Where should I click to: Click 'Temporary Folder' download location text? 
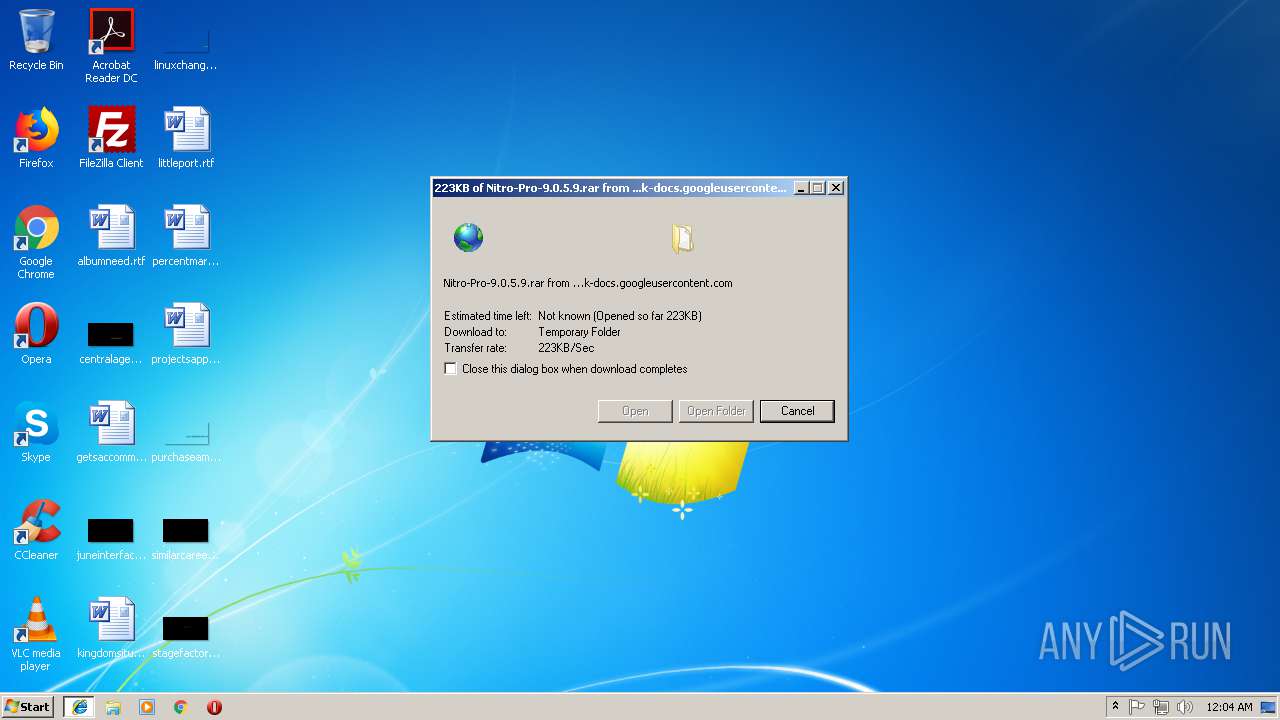pos(579,332)
